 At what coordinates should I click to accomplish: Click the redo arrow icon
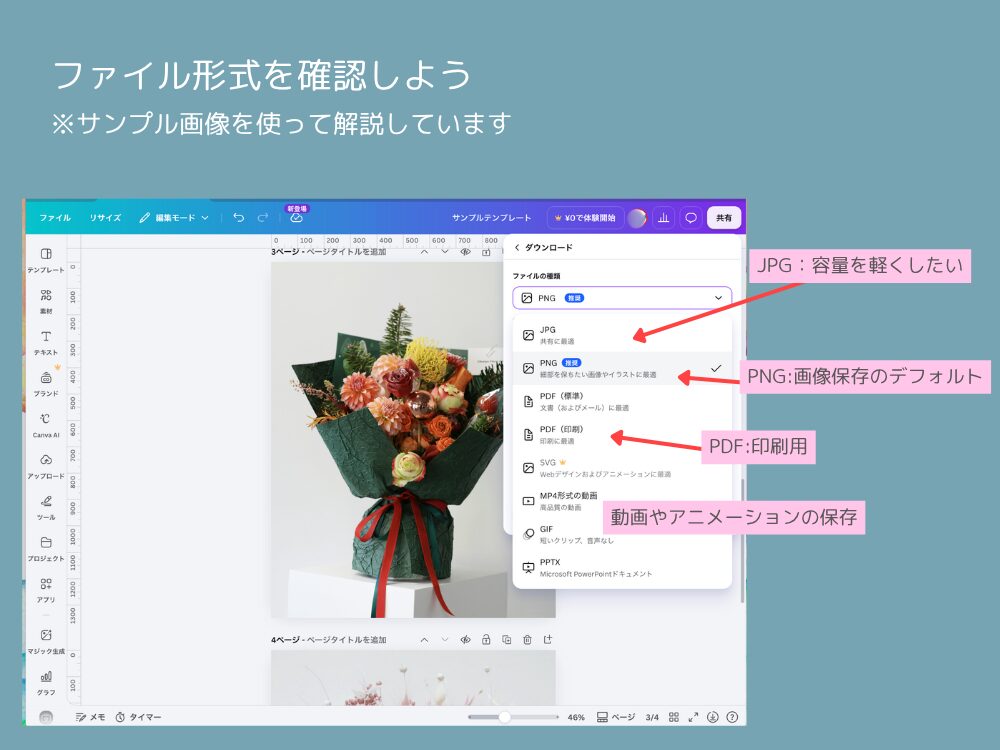(262, 217)
